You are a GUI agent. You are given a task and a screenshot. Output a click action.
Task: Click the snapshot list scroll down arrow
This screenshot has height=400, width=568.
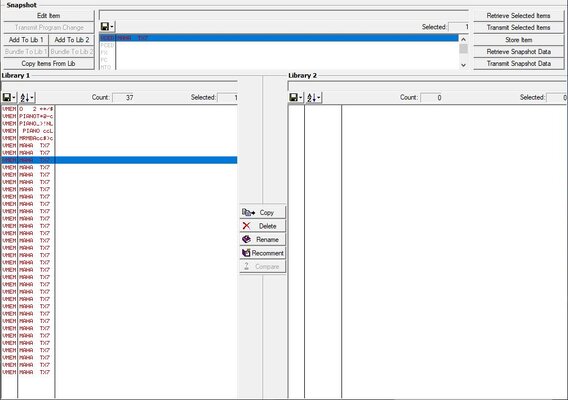[x=463, y=64]
